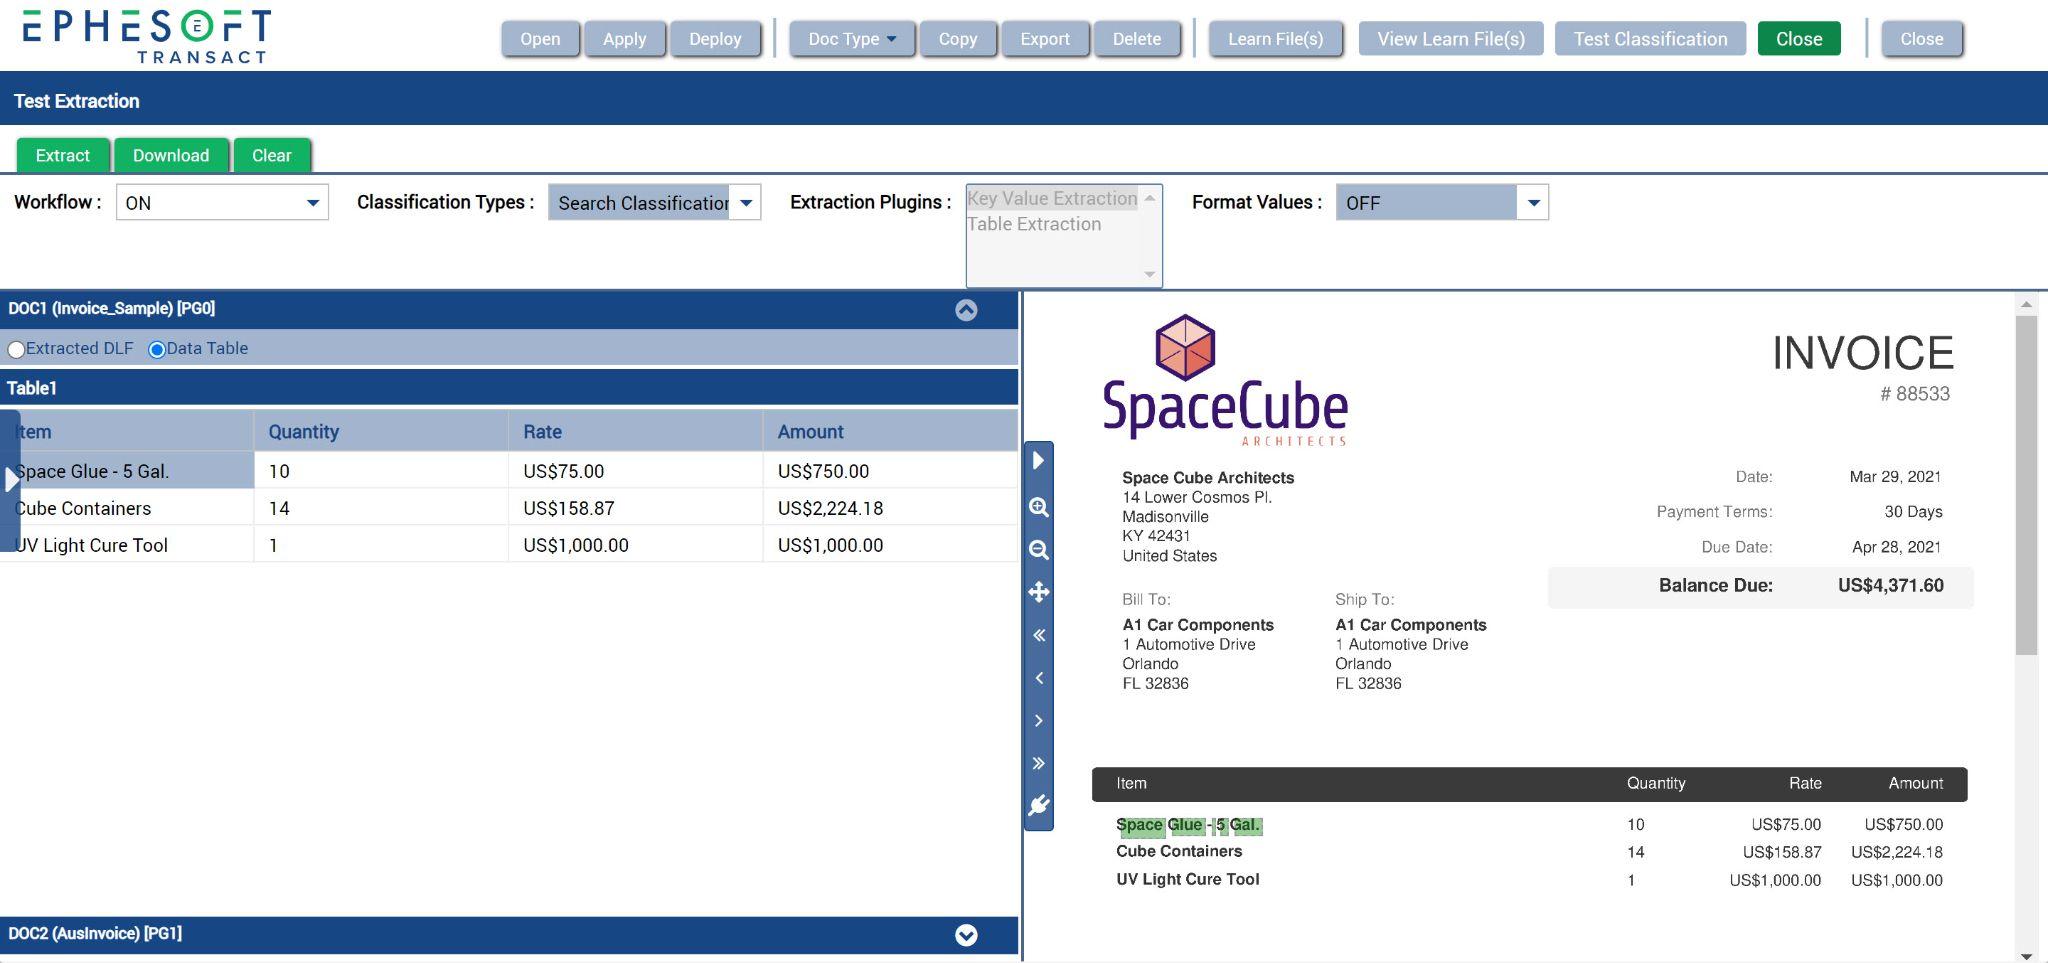Click the Test Classification button
Image resolution: width=2048 pixels, height=963 pixels.
[x=1651, y=39]
